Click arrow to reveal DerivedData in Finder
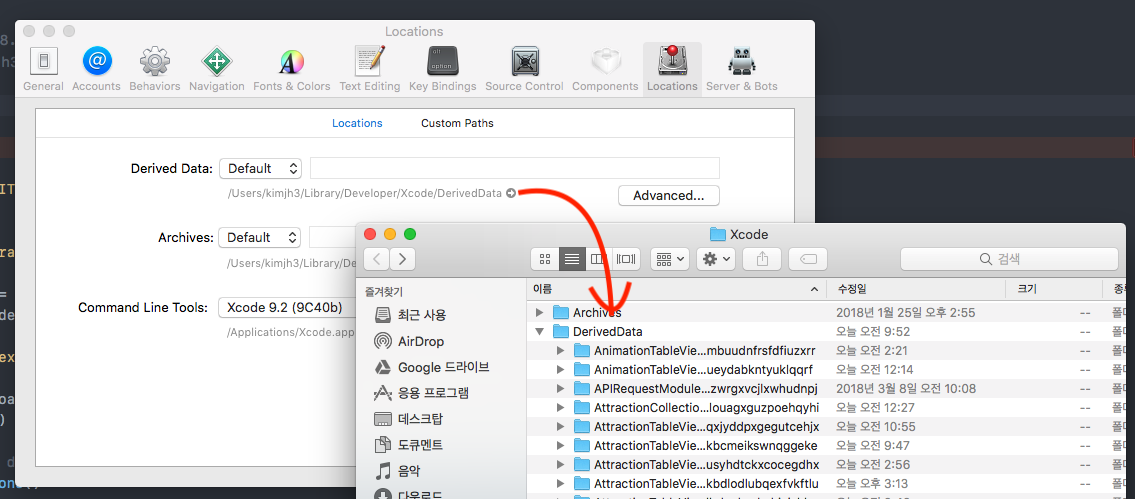The height and width of the screenshot is (499, 1135). [511, 193]
